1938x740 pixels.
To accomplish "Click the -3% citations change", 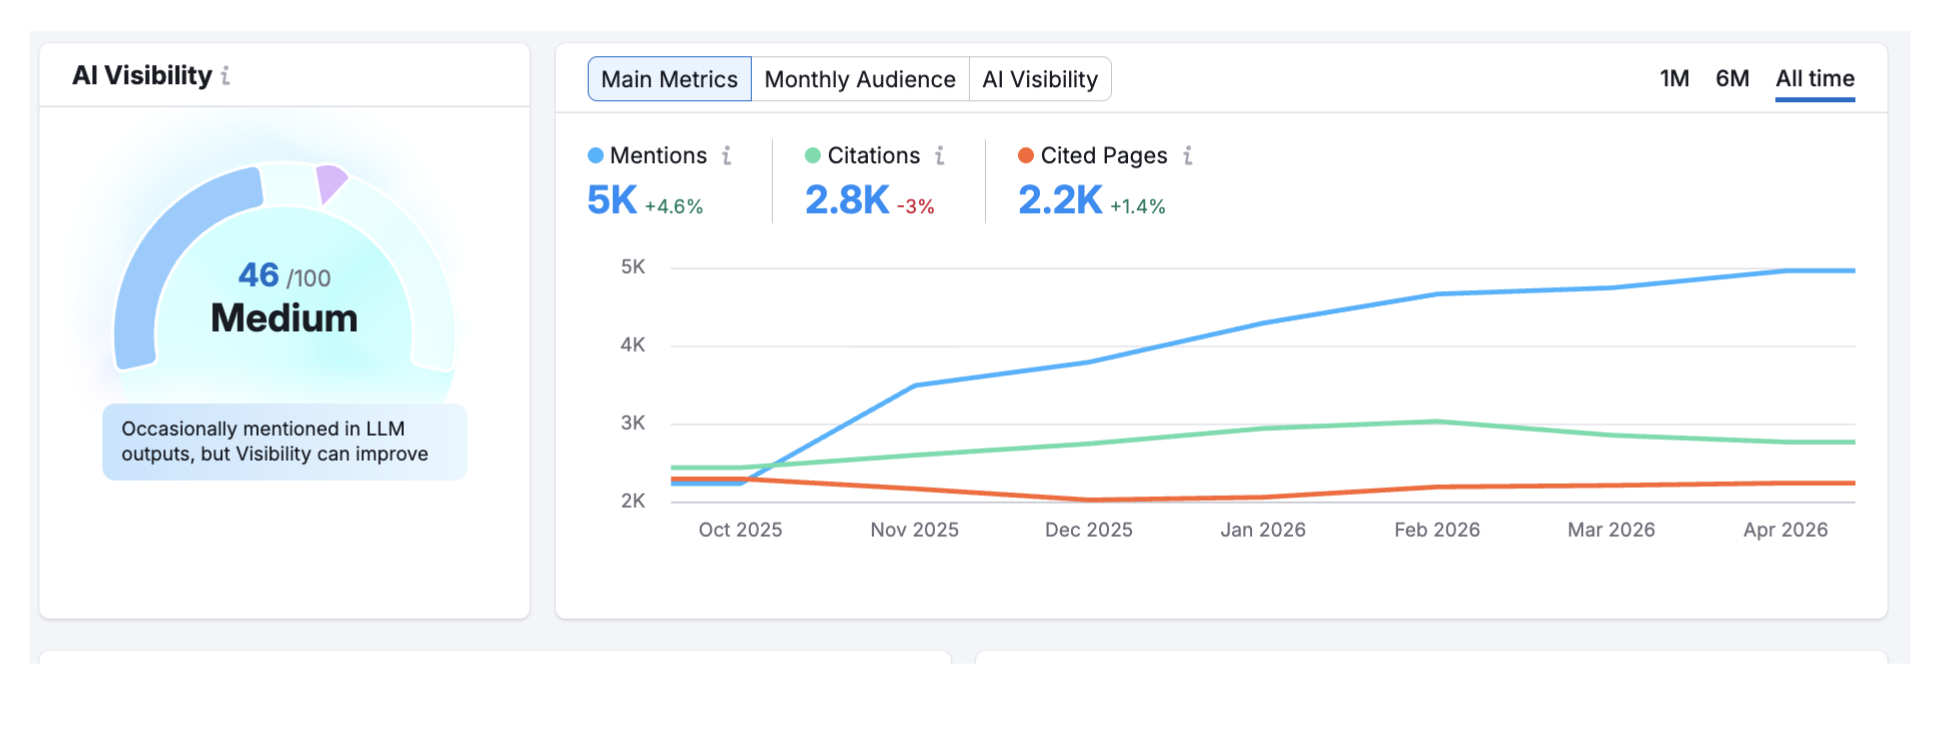I will pos(916,206).
